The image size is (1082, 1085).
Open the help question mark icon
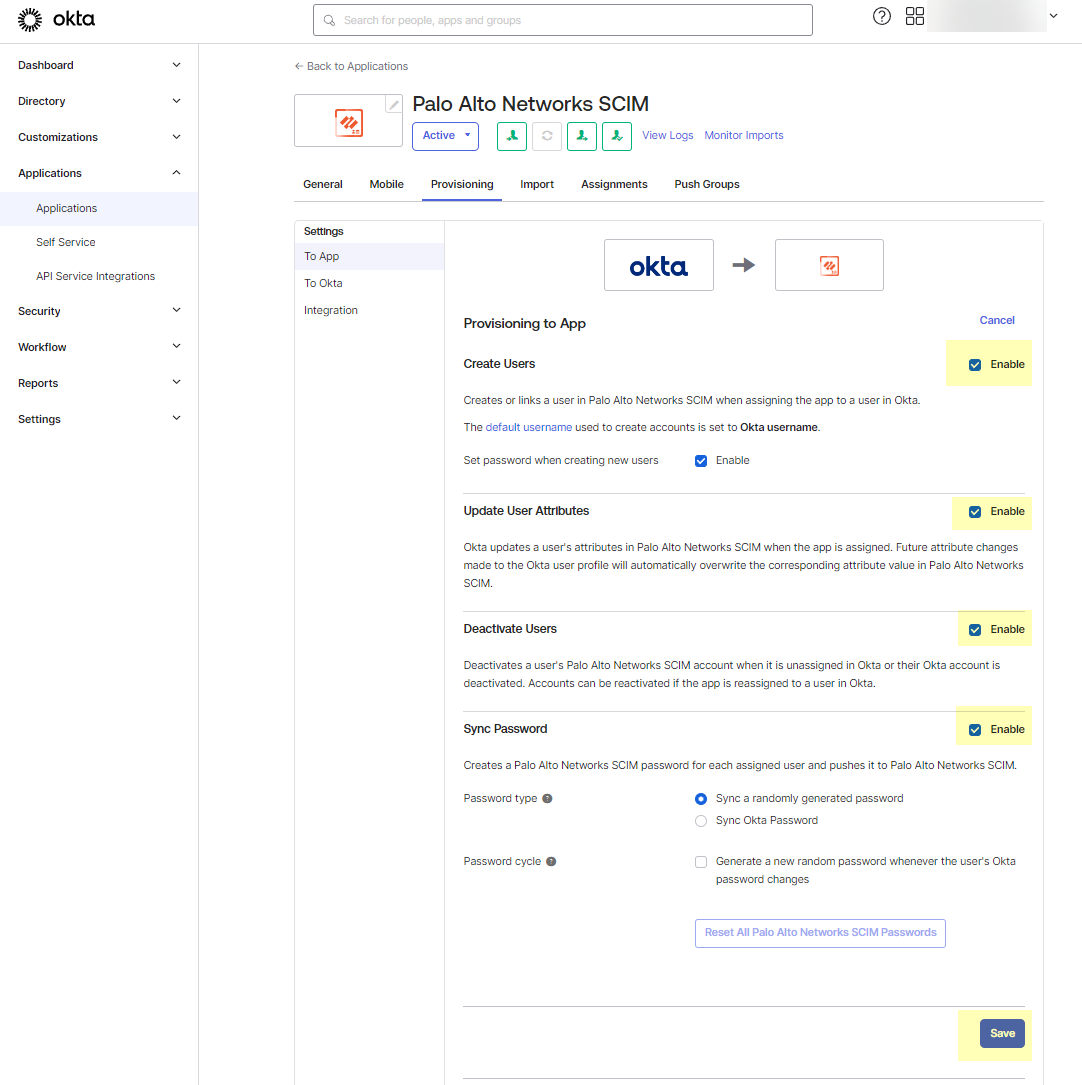click(881, 17)
